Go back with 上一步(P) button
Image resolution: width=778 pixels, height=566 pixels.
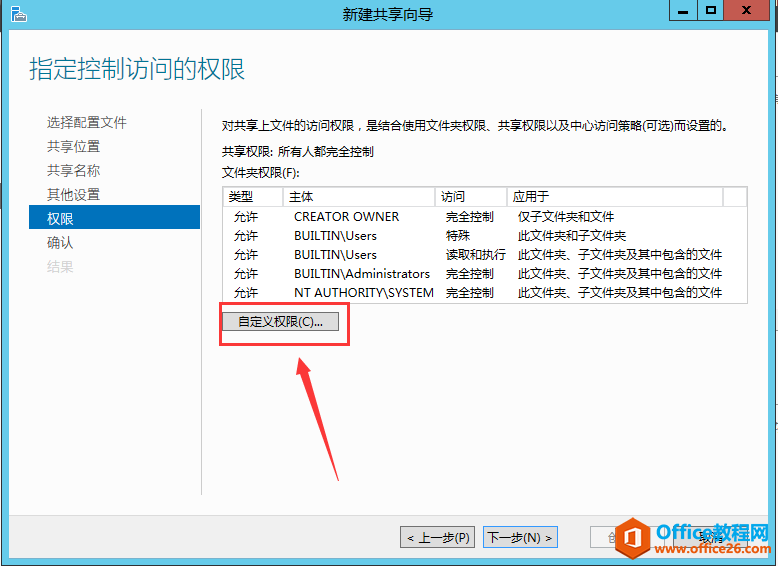tap(438, 537)
